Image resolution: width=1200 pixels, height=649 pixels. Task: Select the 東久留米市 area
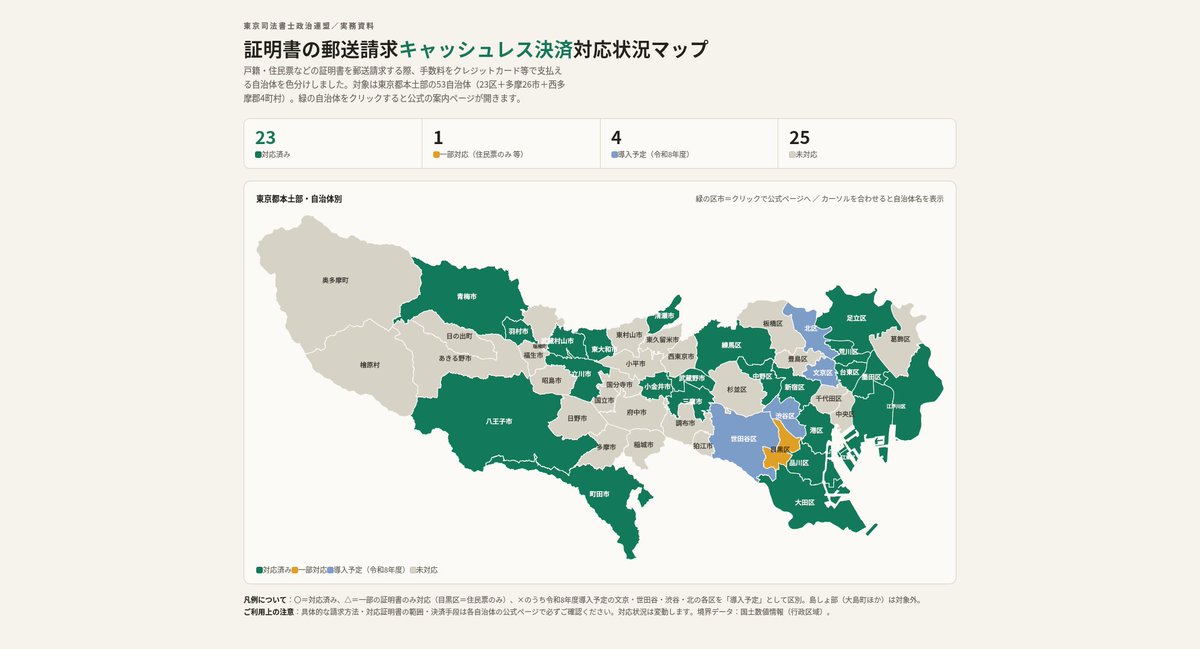662,340
